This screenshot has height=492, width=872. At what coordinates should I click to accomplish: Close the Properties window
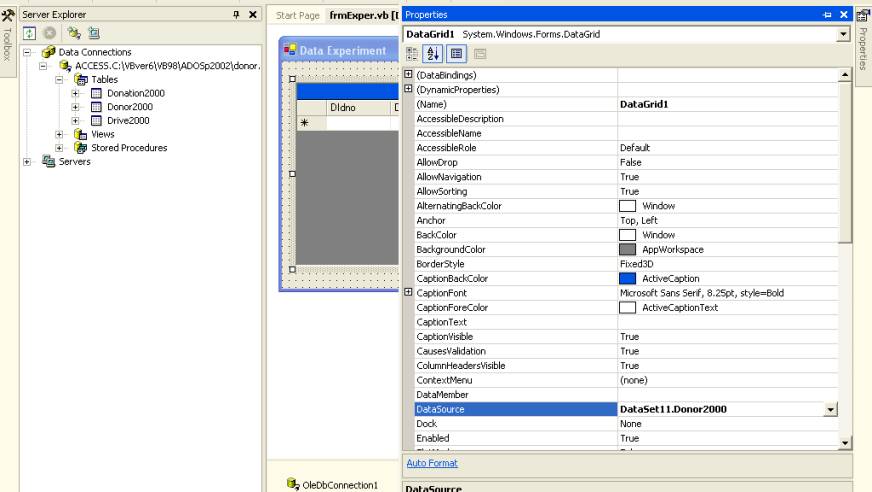tap(844, 14)
